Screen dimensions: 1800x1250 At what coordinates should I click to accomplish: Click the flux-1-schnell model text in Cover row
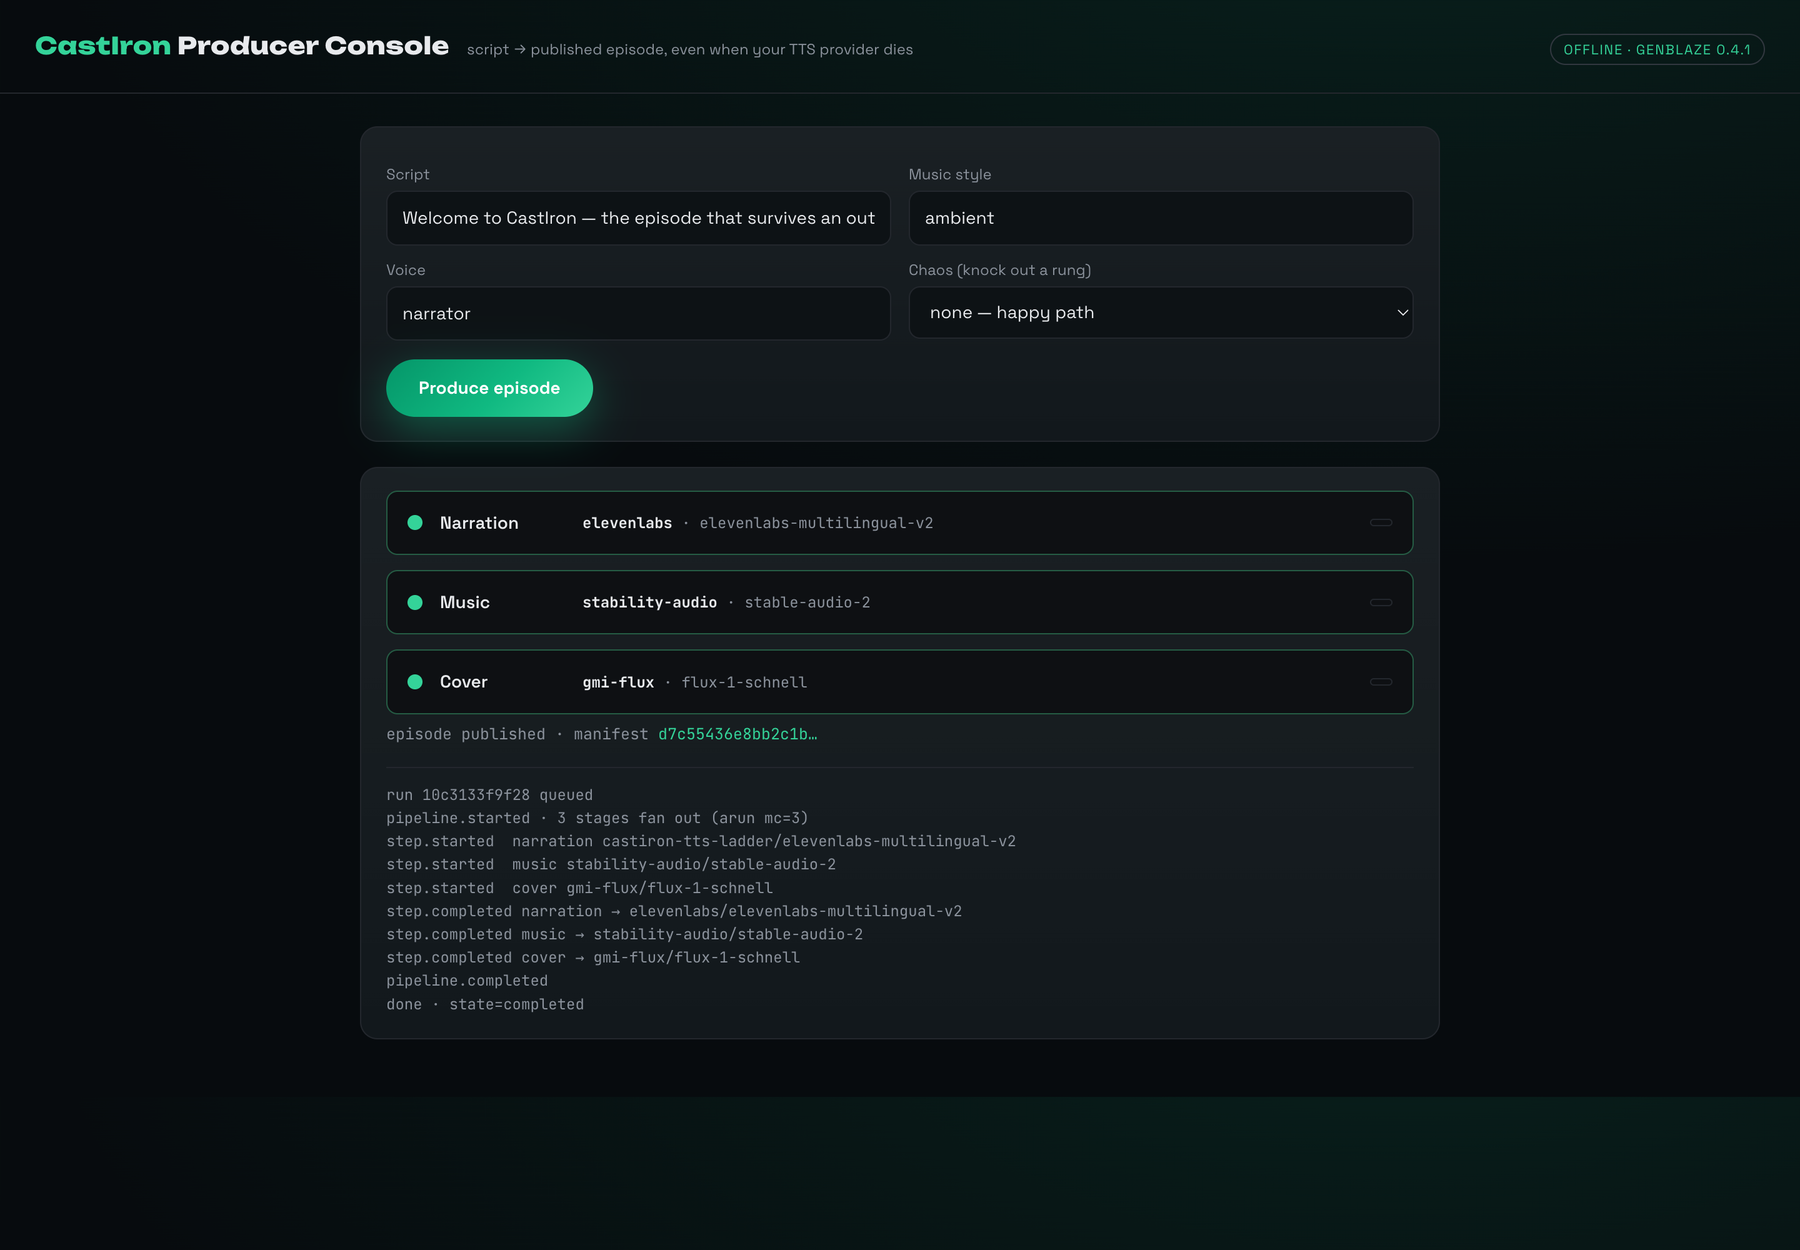click(744, 682)
